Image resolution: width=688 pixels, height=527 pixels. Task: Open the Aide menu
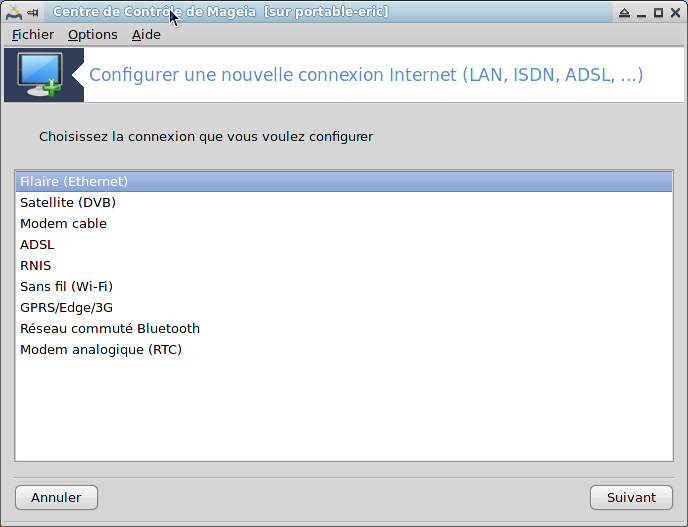[x=146, y=35]
